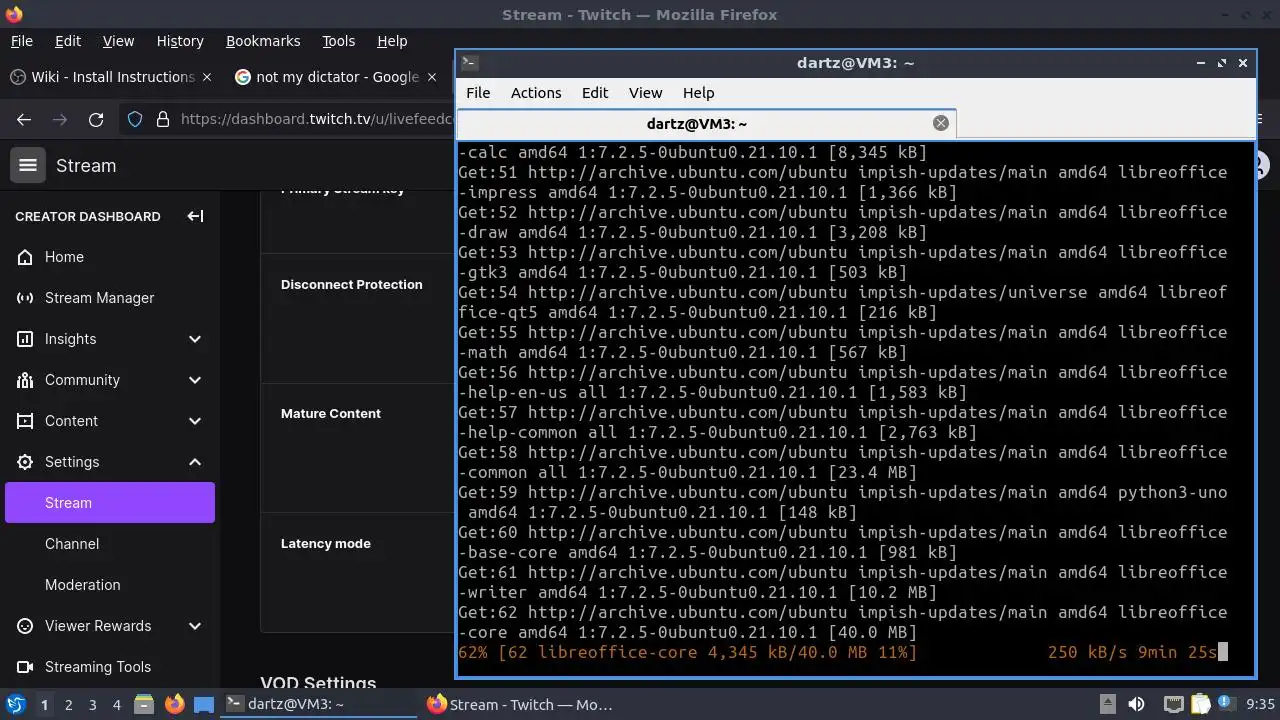Image resolution: width=1280 pixels, height=720 pixels.
Task: Collapse the Creator Dashboard sidebar
Action: pos(195,216)
